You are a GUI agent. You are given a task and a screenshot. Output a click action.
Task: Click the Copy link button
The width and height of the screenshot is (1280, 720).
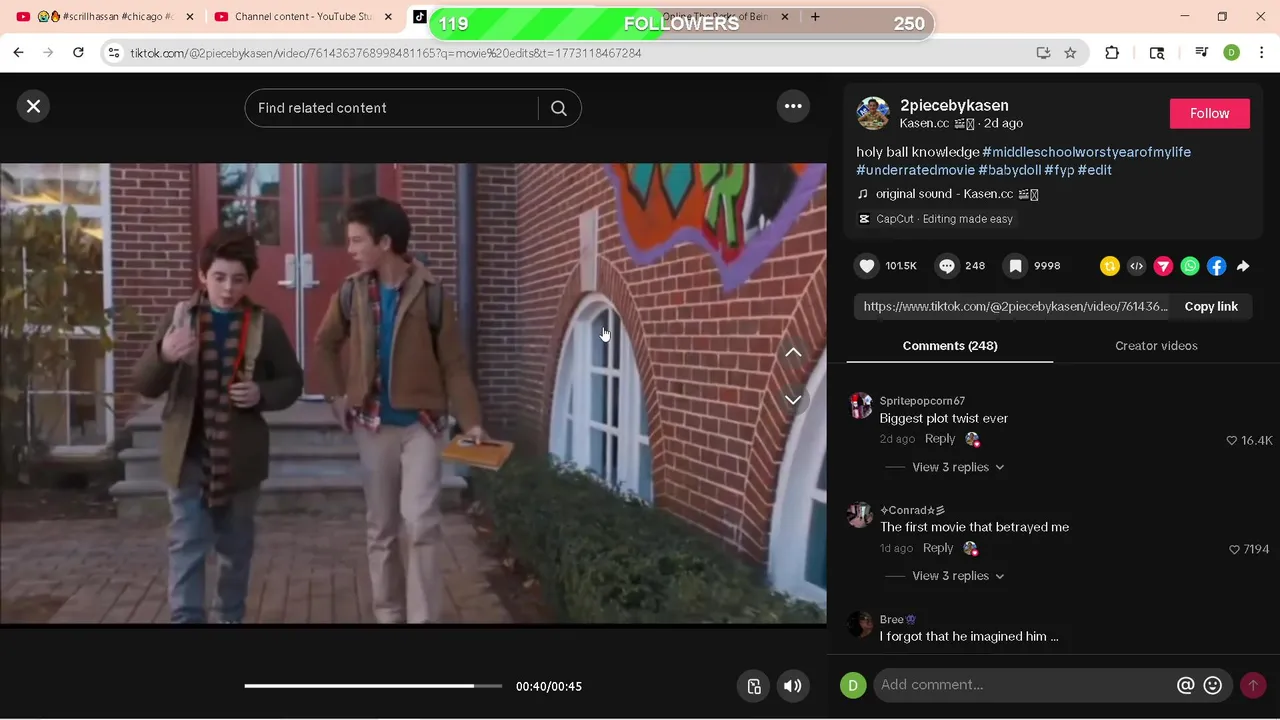1211,307
